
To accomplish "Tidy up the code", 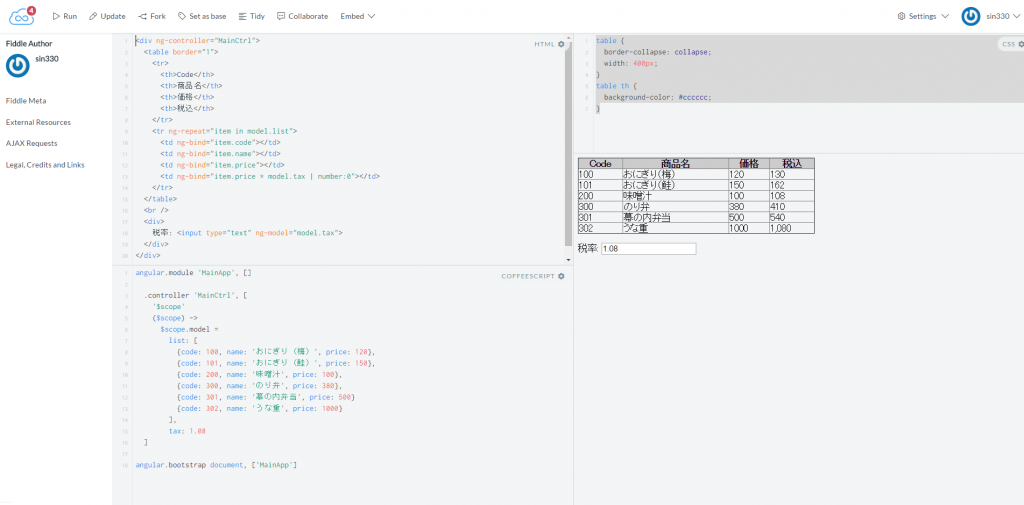I will coord(252,16).
